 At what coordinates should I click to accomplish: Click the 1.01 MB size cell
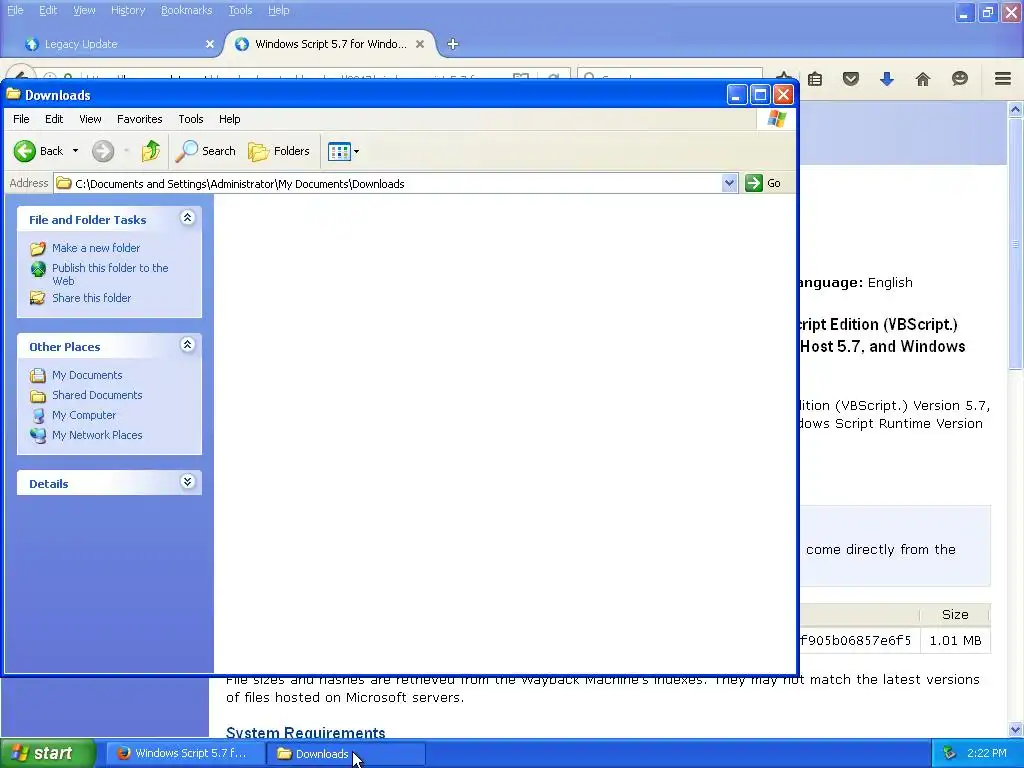pos(955,641)
